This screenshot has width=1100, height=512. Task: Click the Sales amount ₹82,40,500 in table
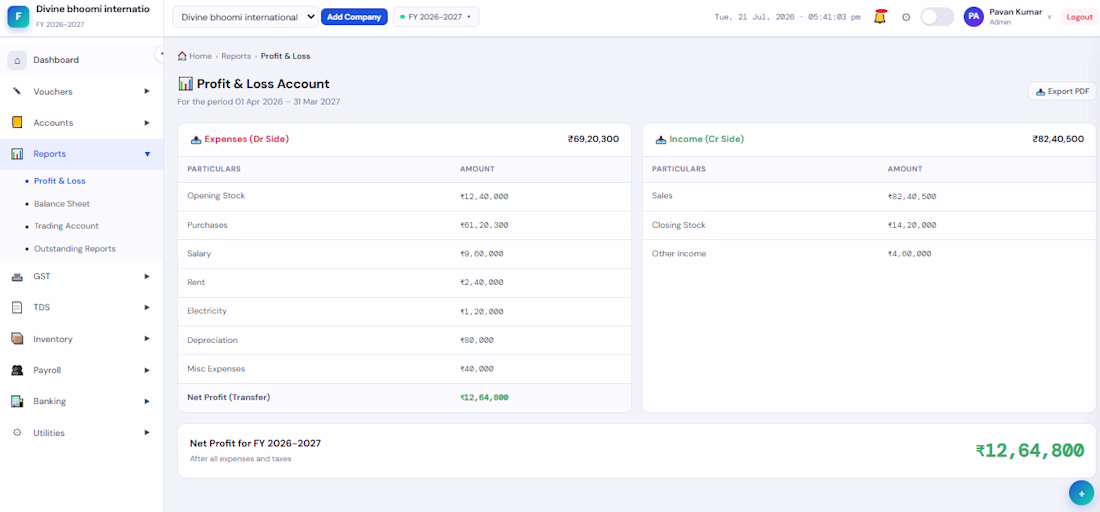tap(912, 196)
